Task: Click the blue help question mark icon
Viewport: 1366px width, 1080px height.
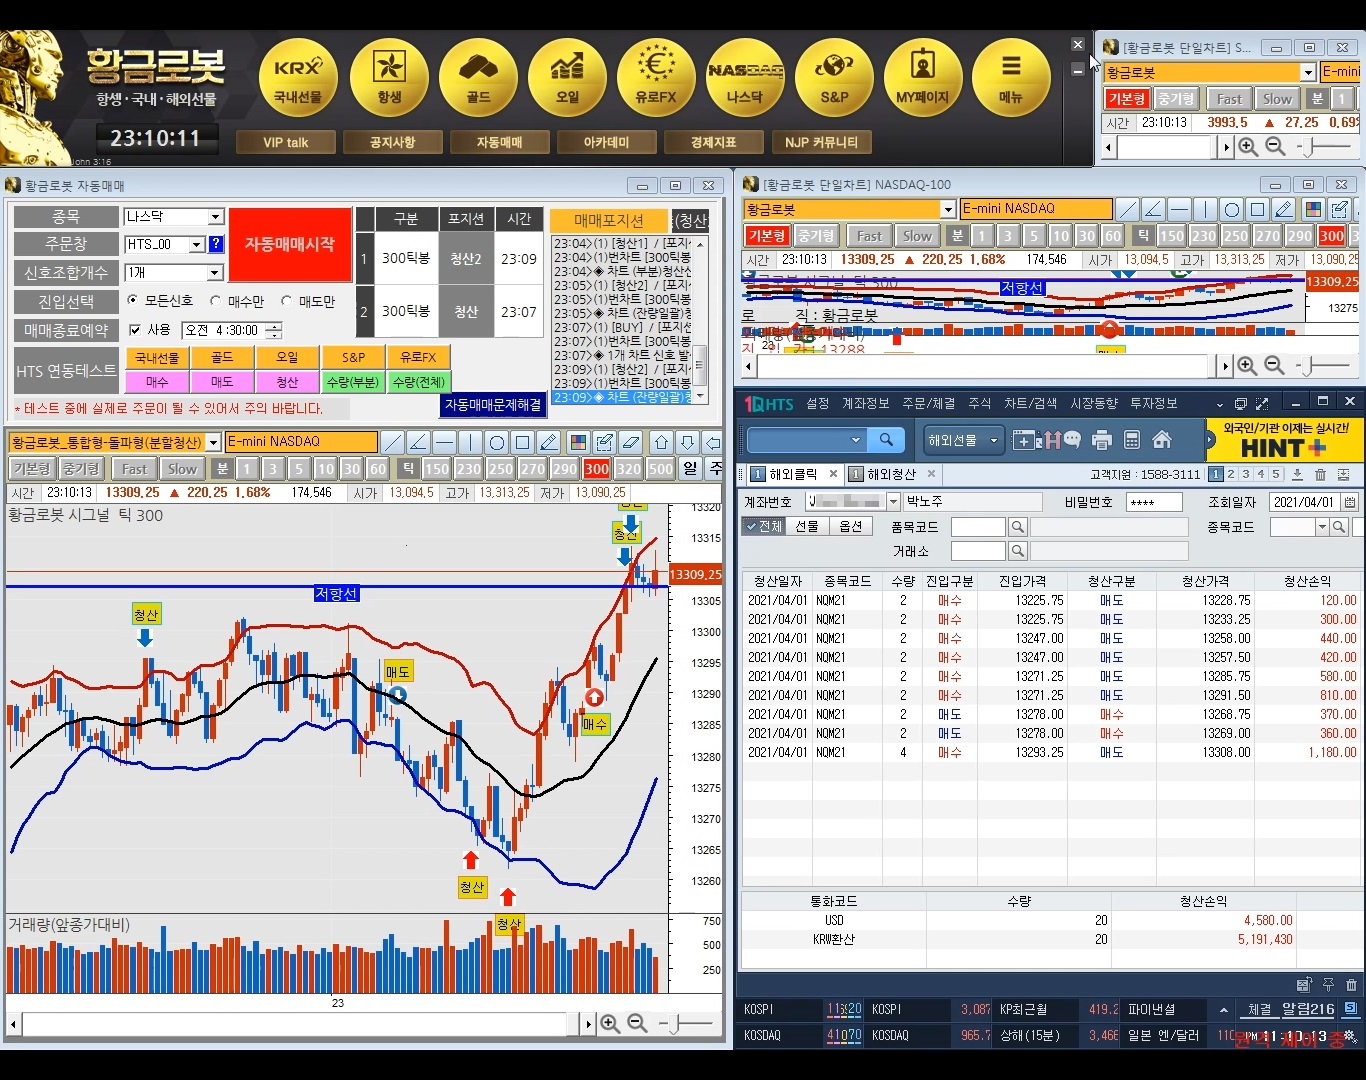Action: tap(216, 244)
